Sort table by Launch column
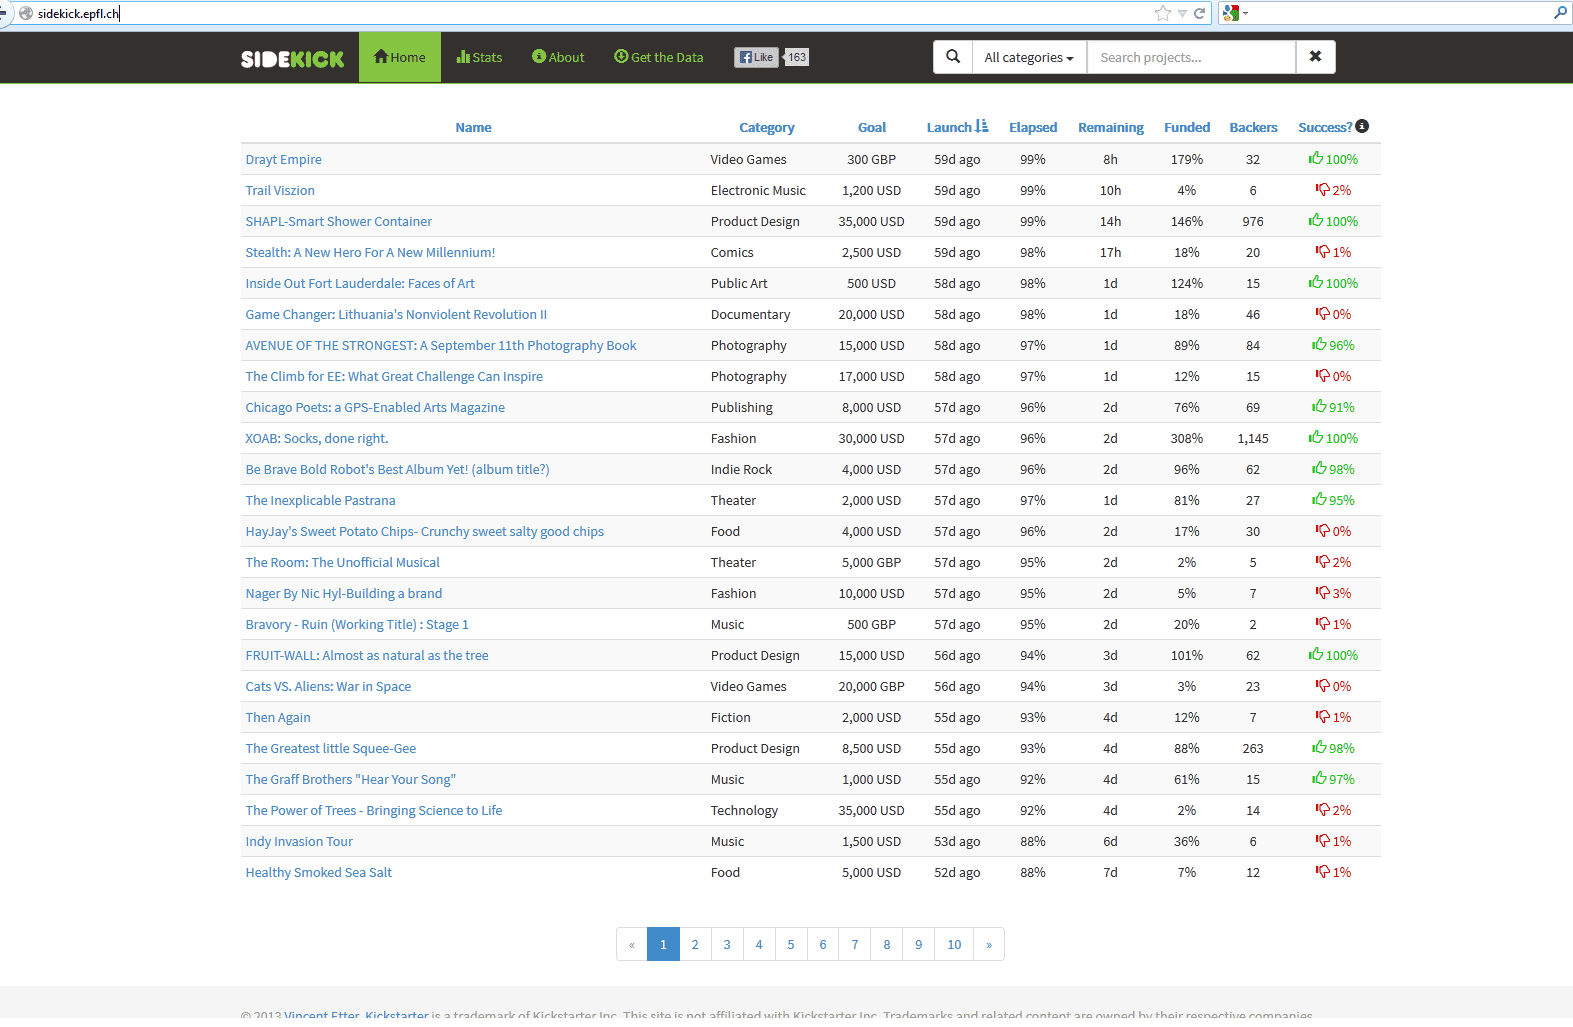The image size is (1573, 1027). [949, 127]
